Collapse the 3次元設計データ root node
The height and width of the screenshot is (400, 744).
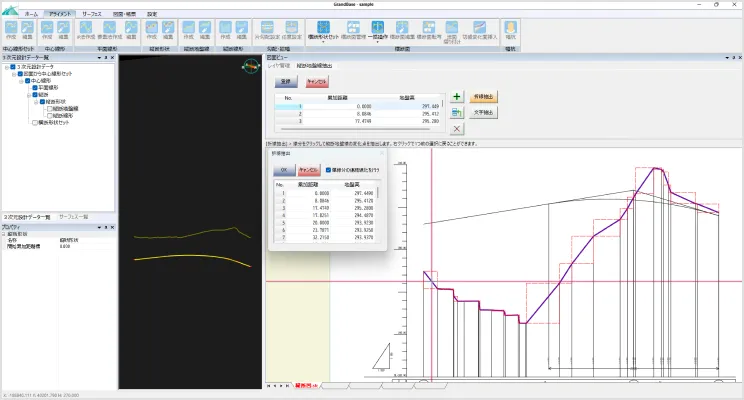[x=7, y=67]
